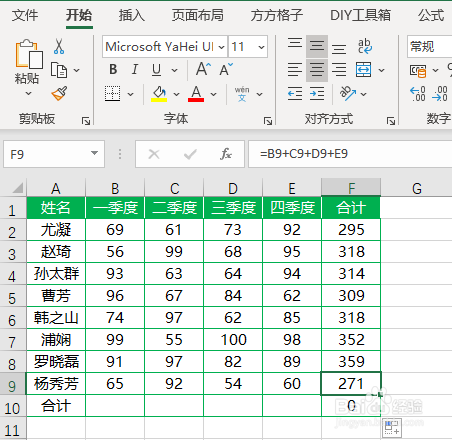Toggle Italic formatting
The width and height of the screenshot is (452, 440).
pos(135,69)
